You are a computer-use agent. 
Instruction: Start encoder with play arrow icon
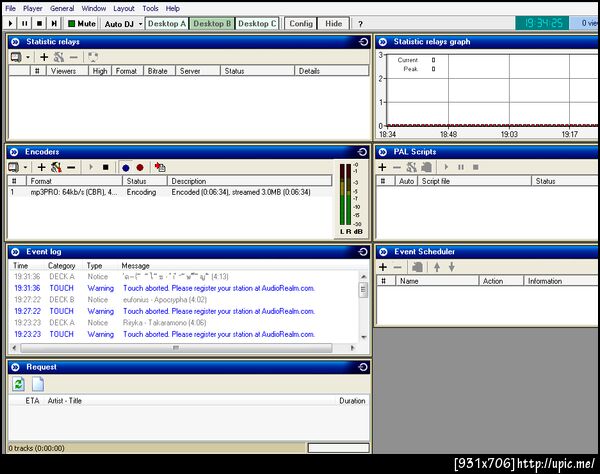coord(91,168)
